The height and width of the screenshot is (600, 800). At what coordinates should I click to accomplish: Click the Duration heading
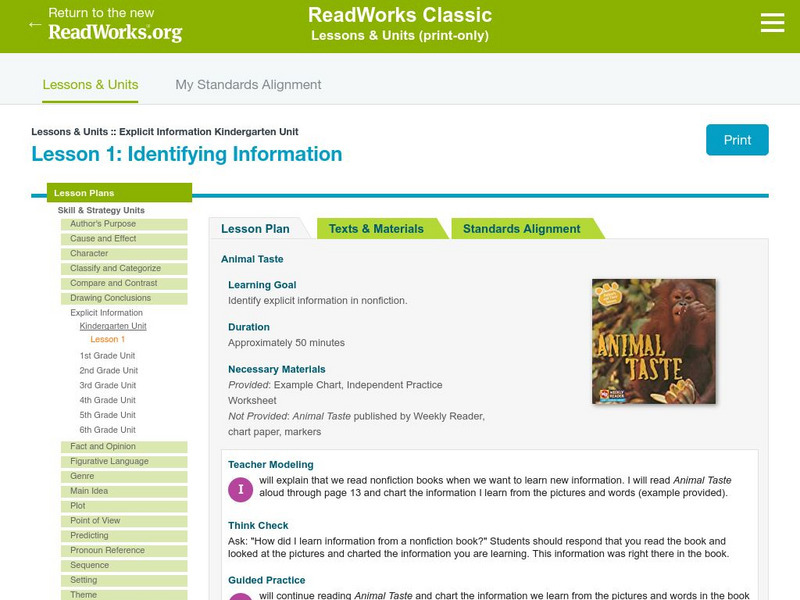coord(249,327)
